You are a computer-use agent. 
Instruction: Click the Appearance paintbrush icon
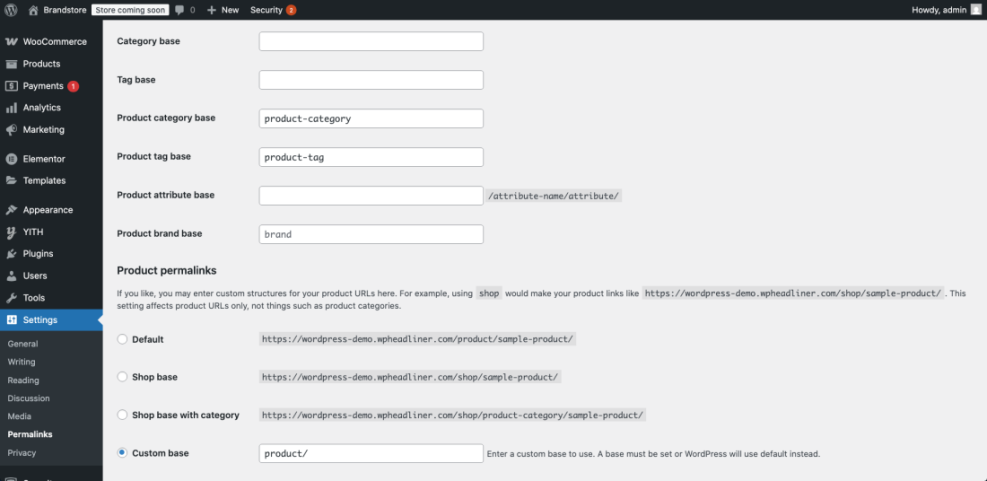pyautogui.click(x=11, y=210)
